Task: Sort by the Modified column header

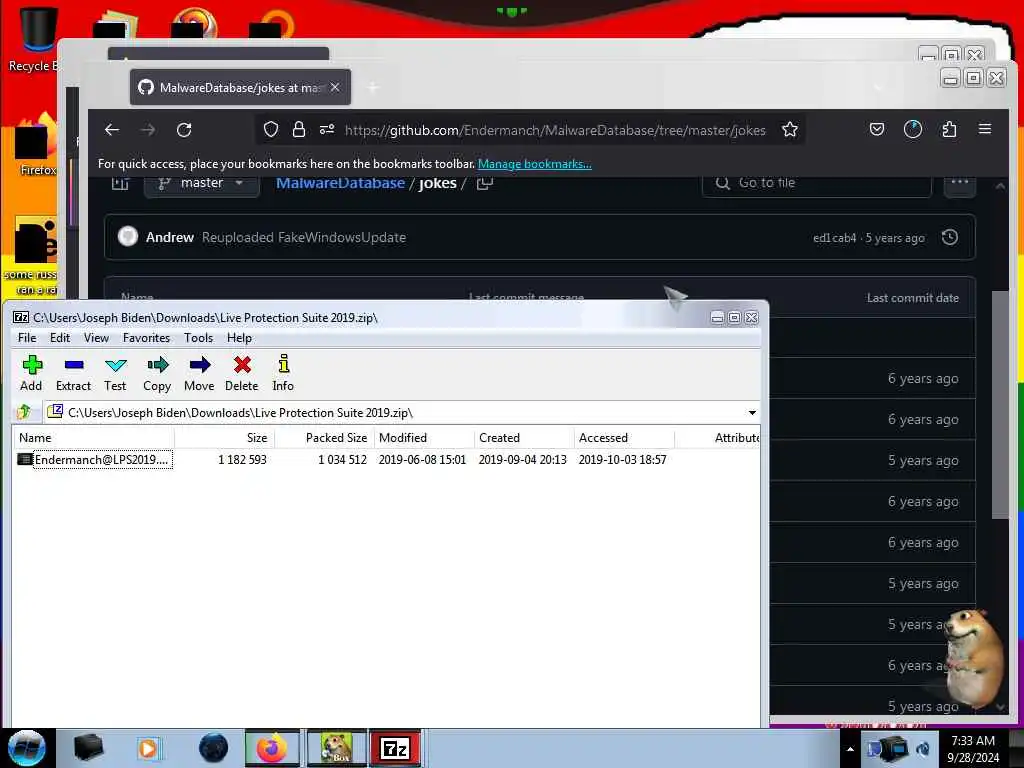Action: 424,438
